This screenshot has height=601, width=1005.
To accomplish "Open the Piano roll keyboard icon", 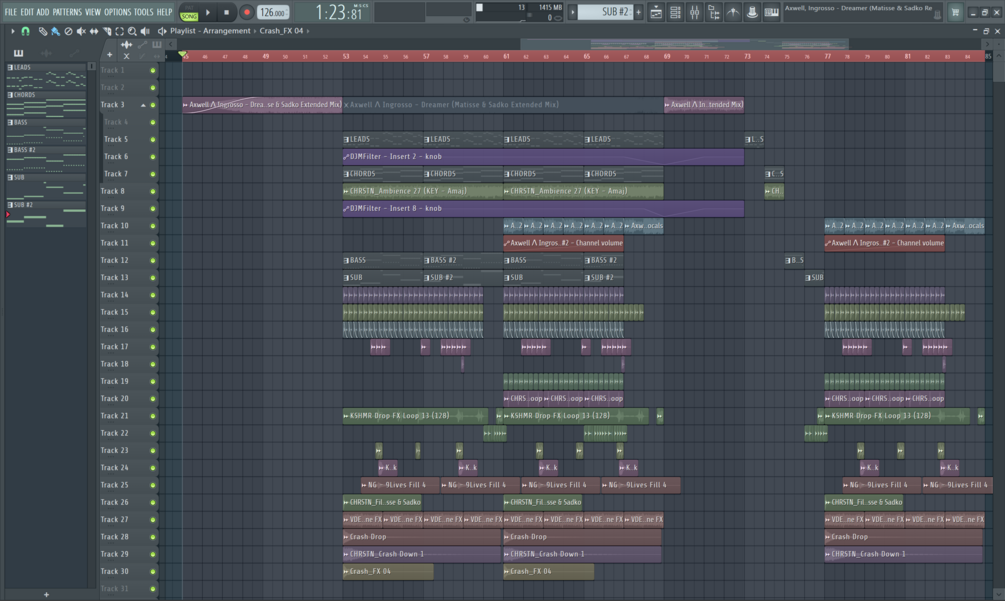I will coord(771,12).
